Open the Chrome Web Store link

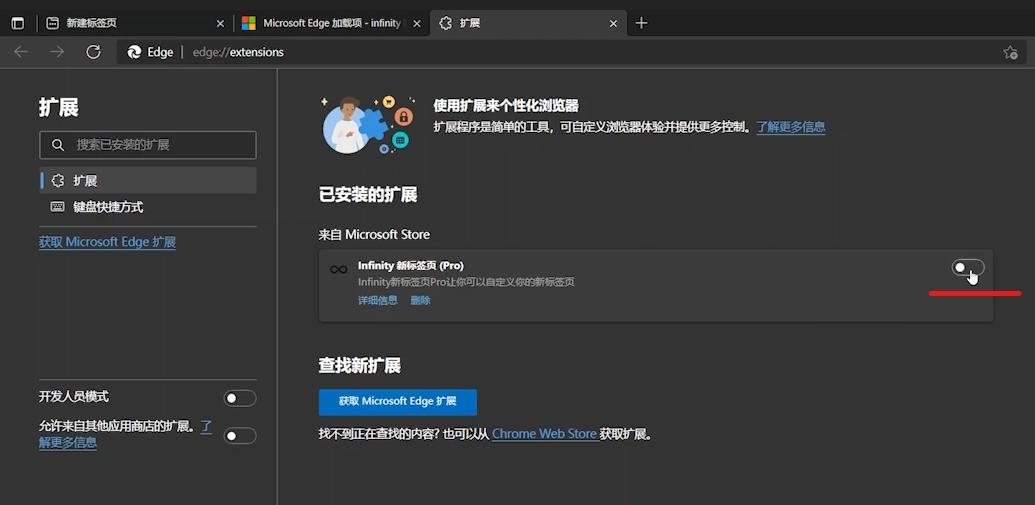[545, 434]
